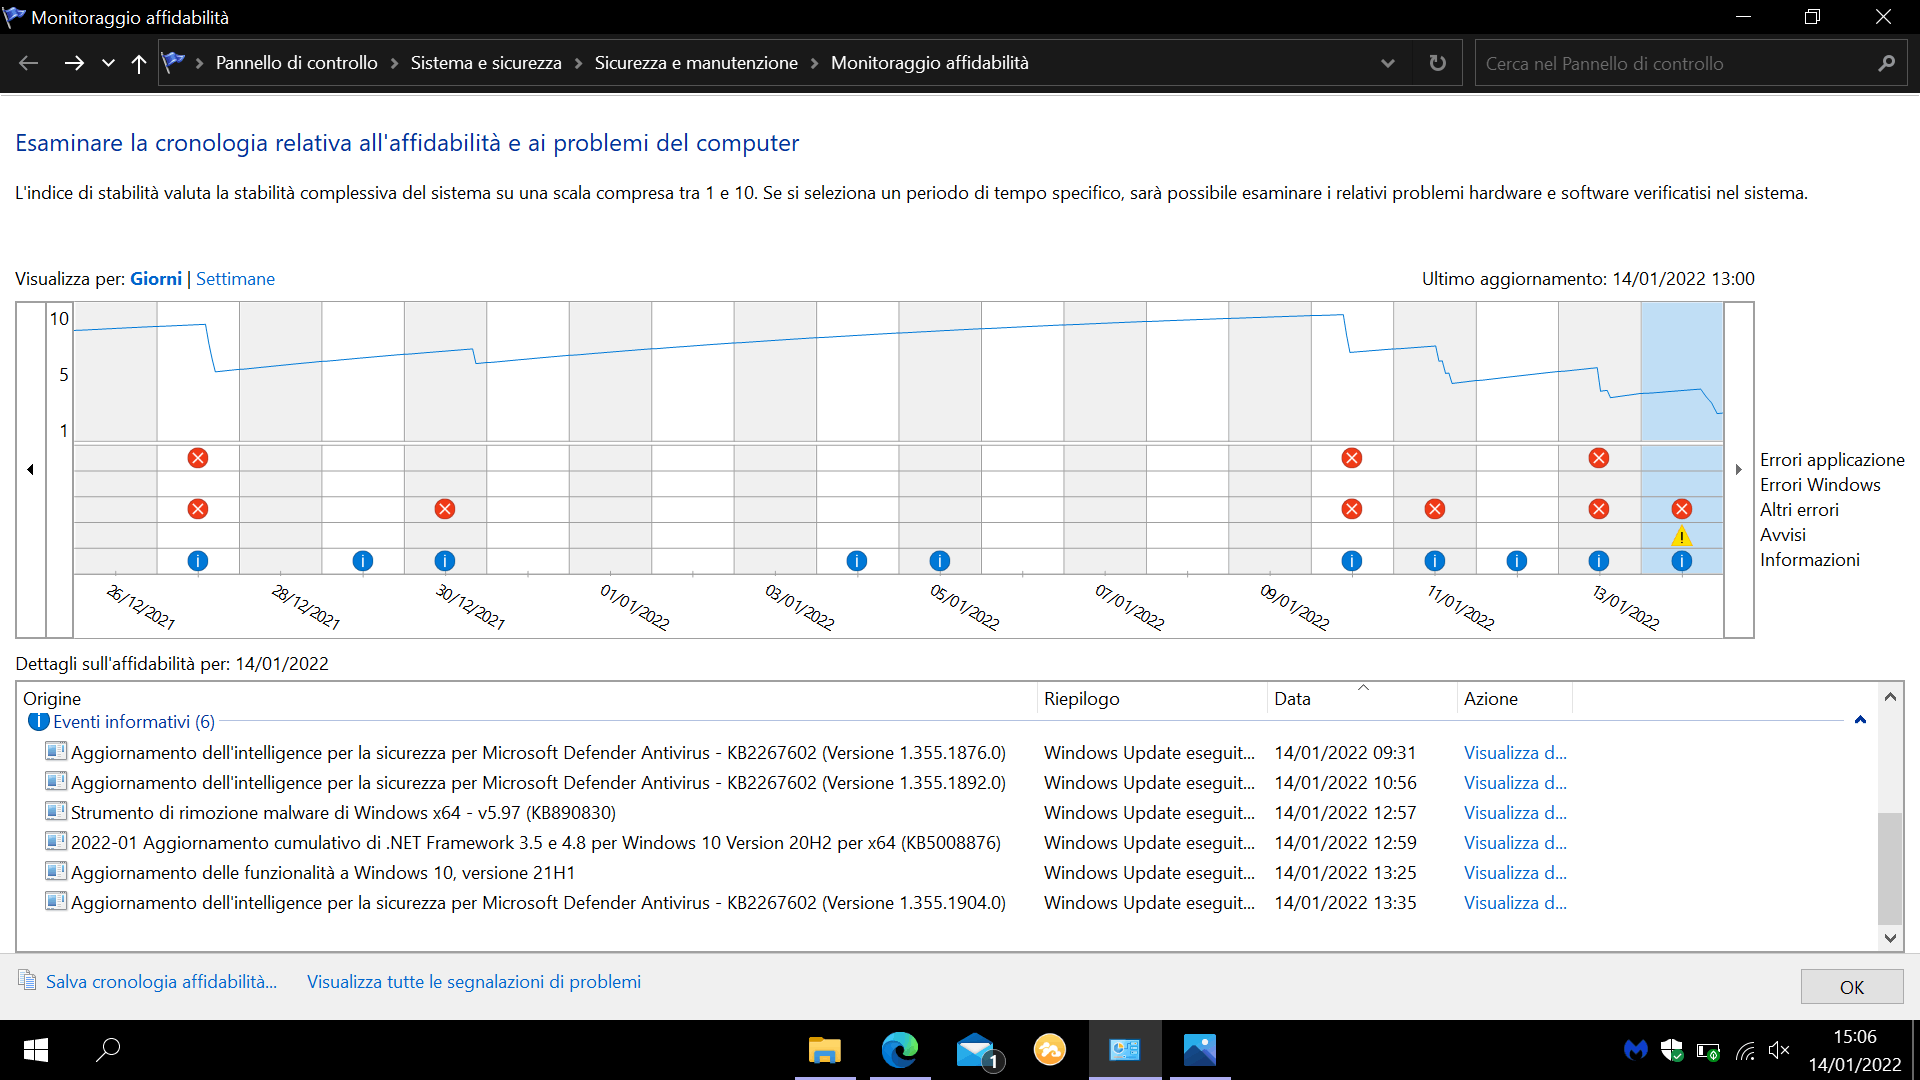Open Visualizza tutte le segnalazioni di problemi

tap(474, 982)
